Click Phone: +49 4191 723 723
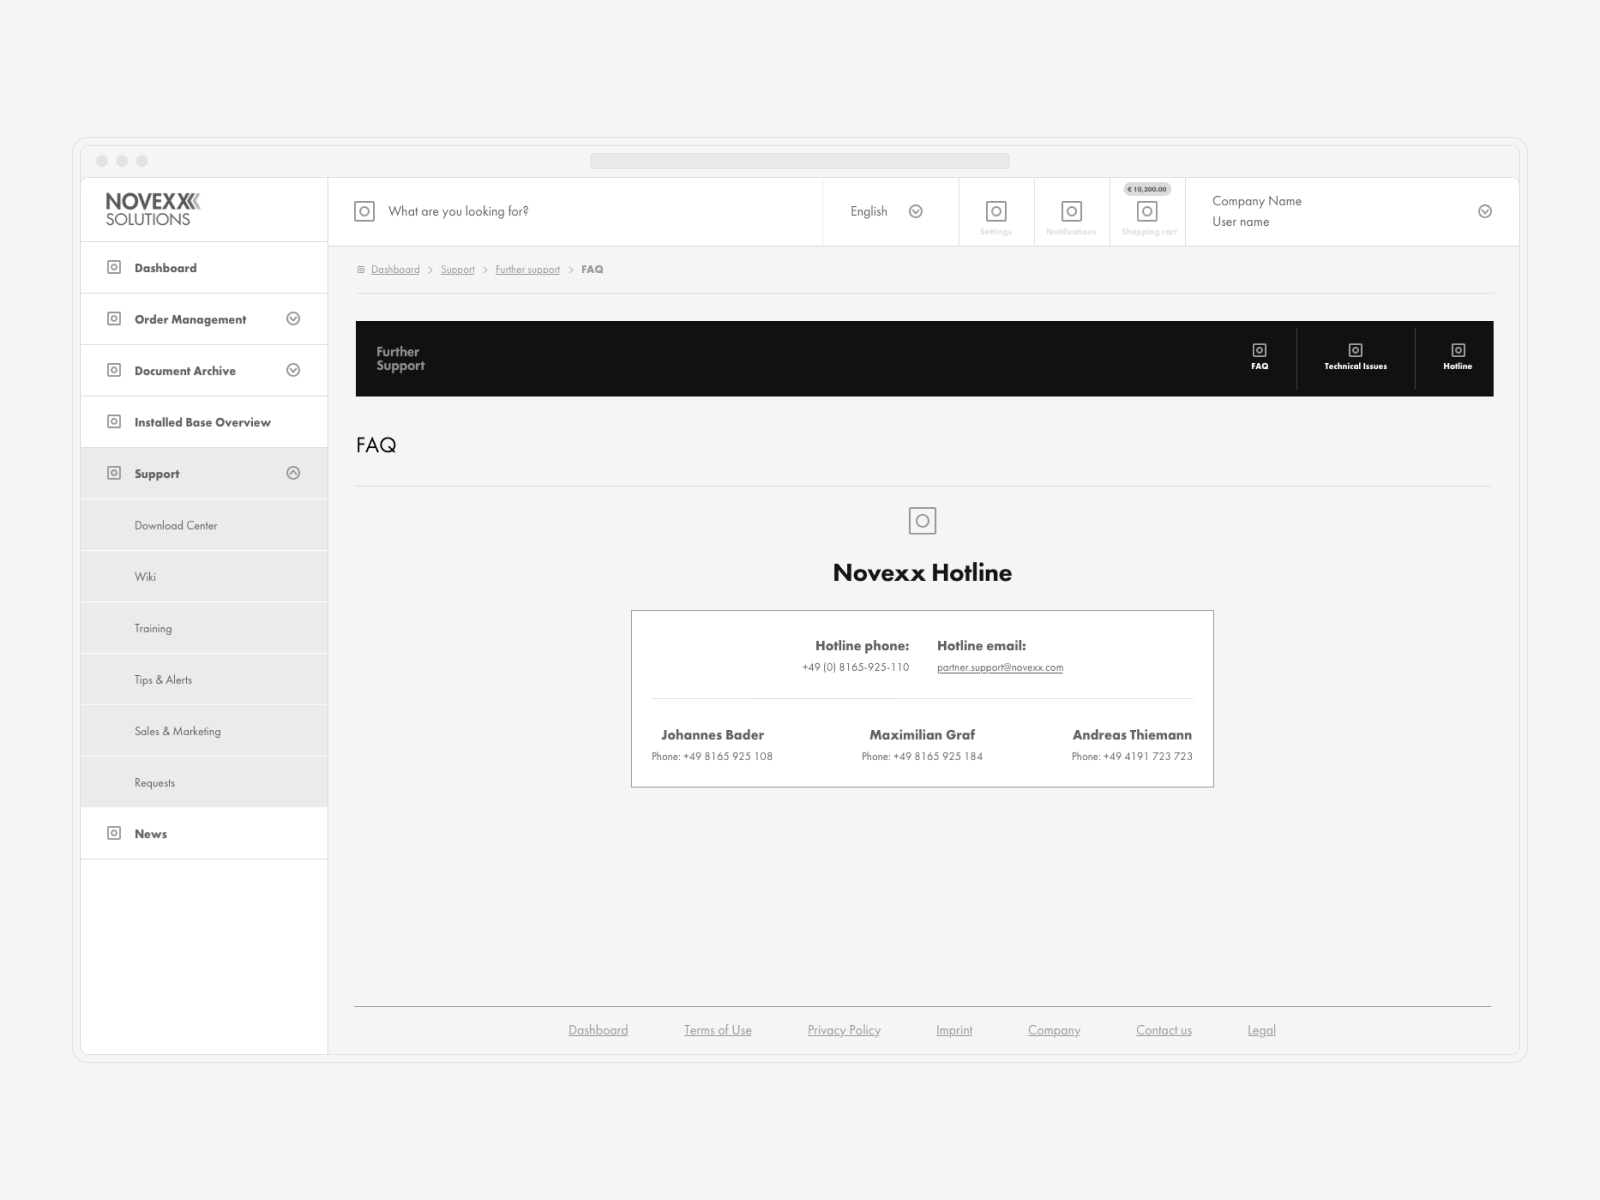Image resolution: width=1600 pixels, height=1200 pixels. pyautogui.click(x=1132, y=757)
